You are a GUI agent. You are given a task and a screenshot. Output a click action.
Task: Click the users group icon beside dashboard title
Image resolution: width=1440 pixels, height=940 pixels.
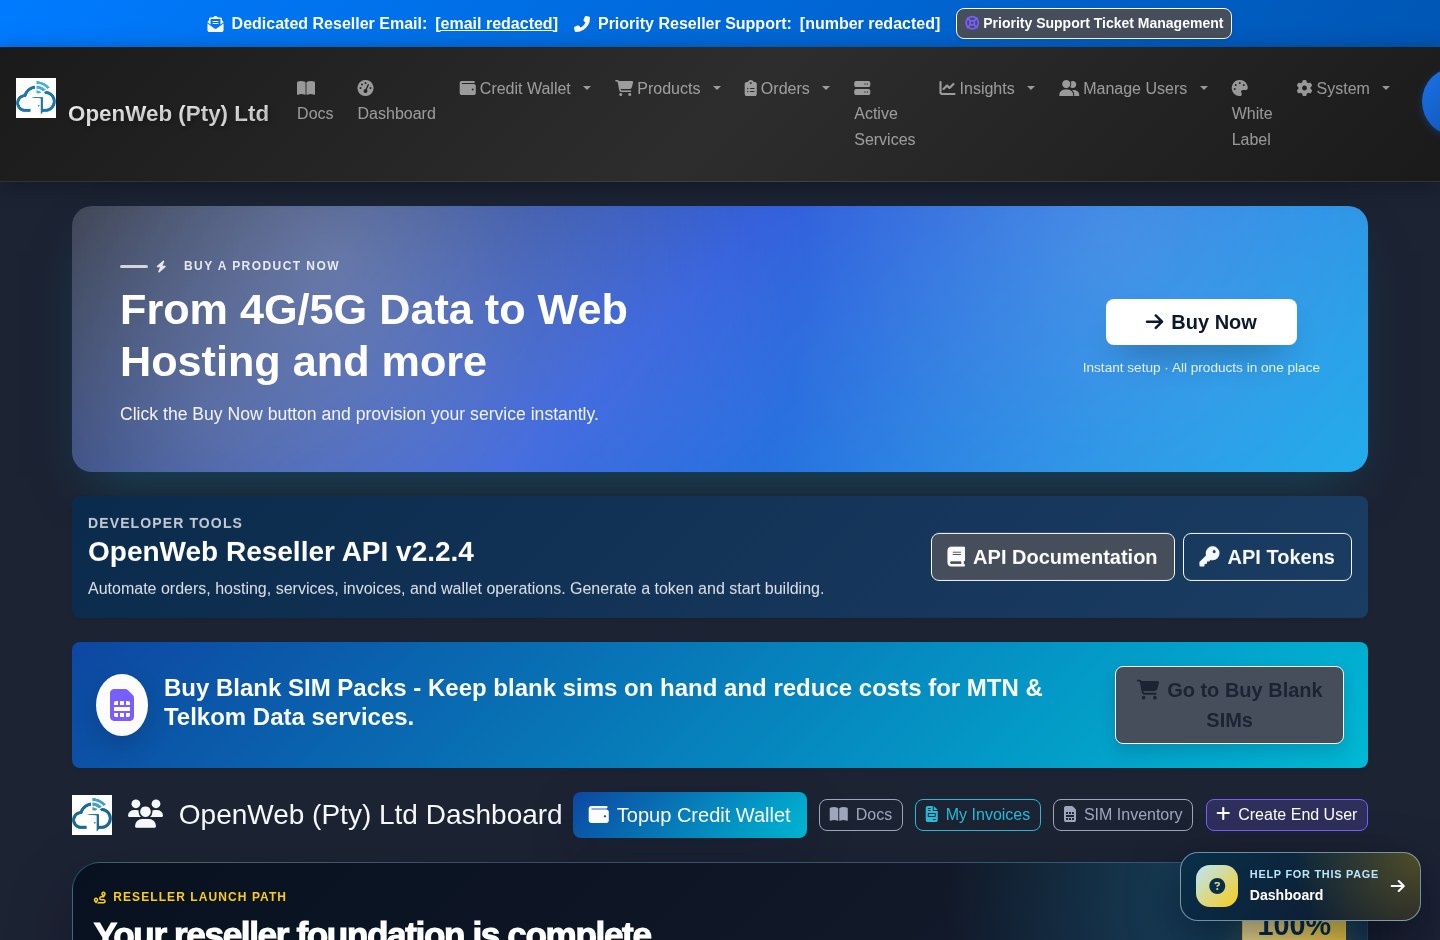pos(145,815)
